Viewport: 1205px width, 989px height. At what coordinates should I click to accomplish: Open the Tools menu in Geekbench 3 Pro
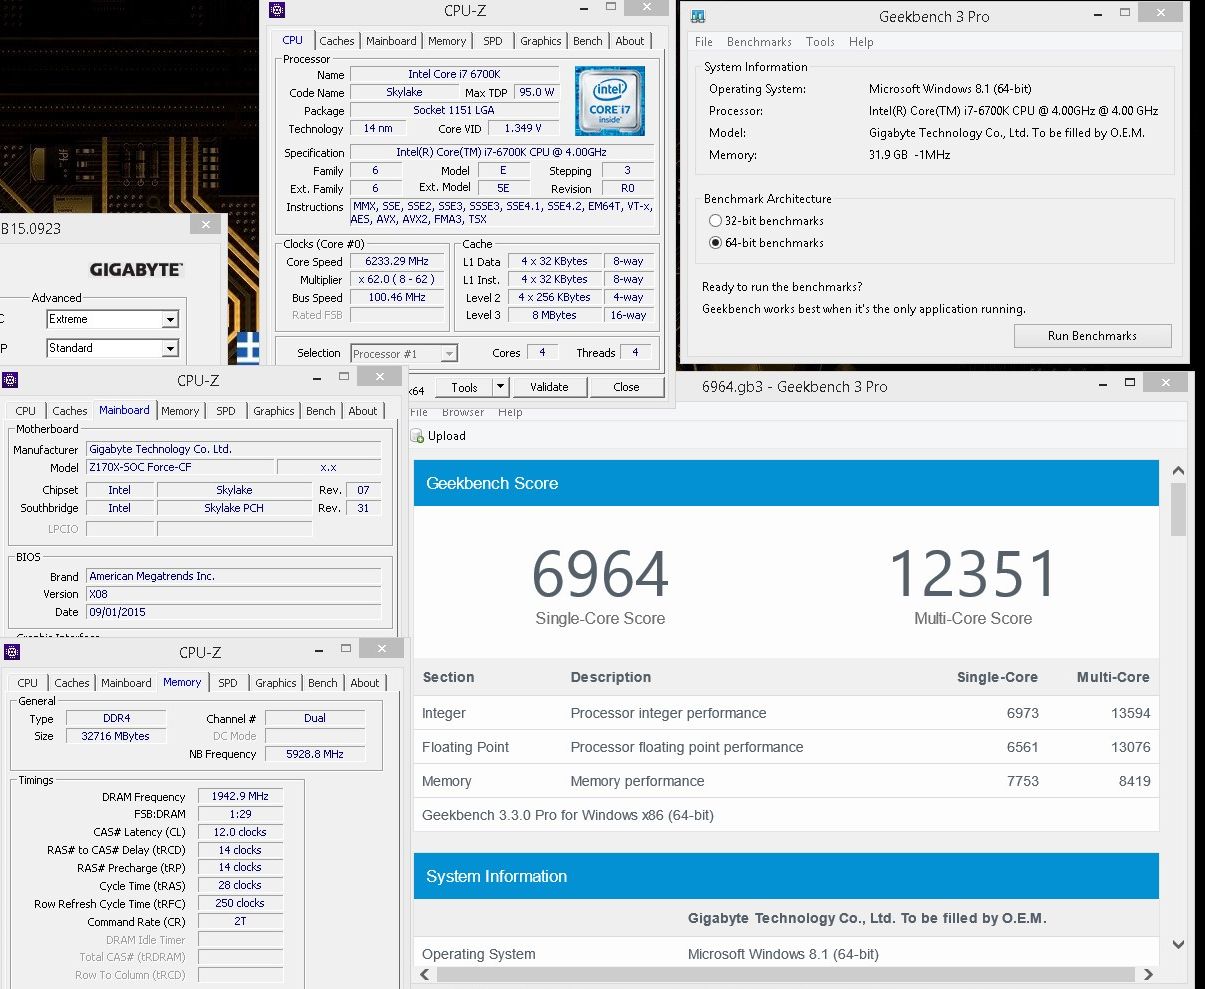(820, 42)
